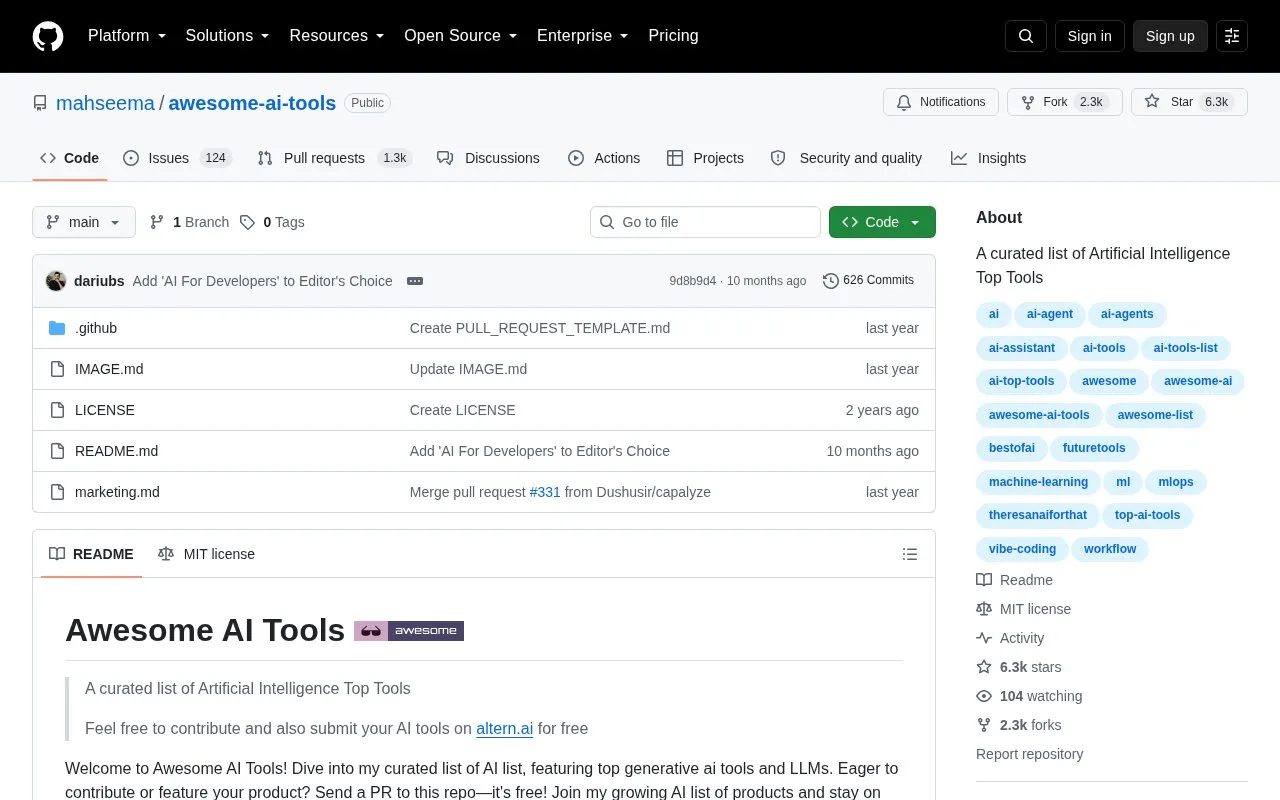View 1 Branch list
The height and width of the screenshot is (800, 1280).
(x=189, y=222)
